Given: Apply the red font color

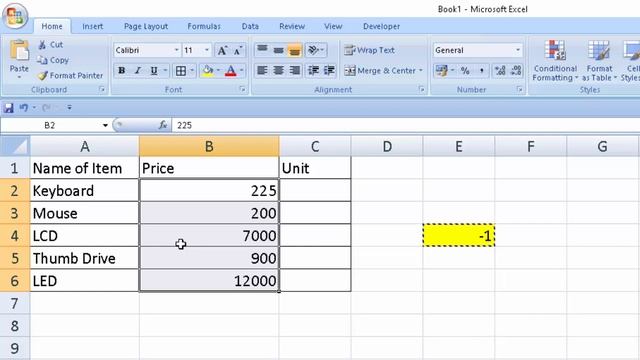Looking at the screenshot, I should point(231,71).
